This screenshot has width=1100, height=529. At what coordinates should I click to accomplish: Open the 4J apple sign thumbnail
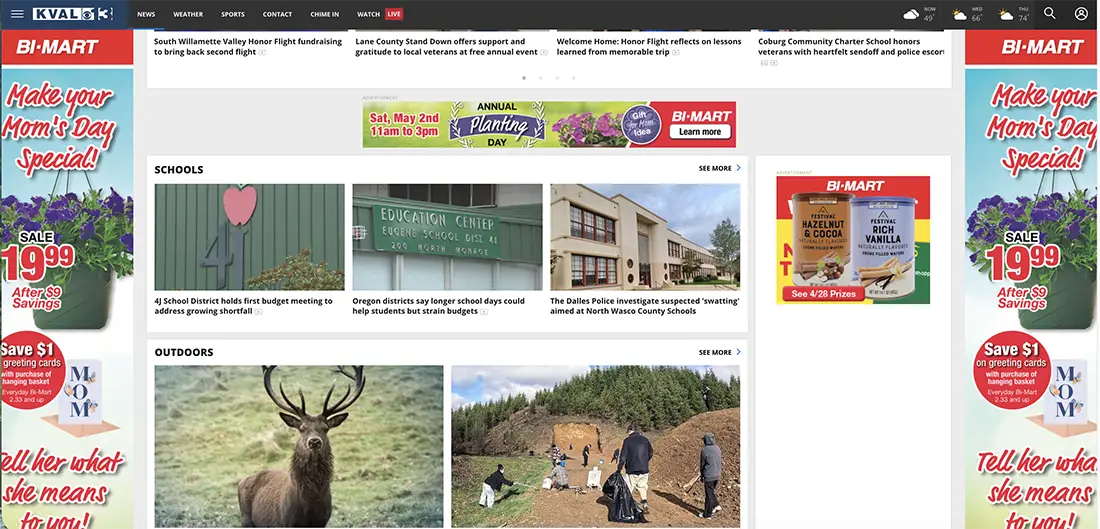pyautogui.click(x=250, y=237)
